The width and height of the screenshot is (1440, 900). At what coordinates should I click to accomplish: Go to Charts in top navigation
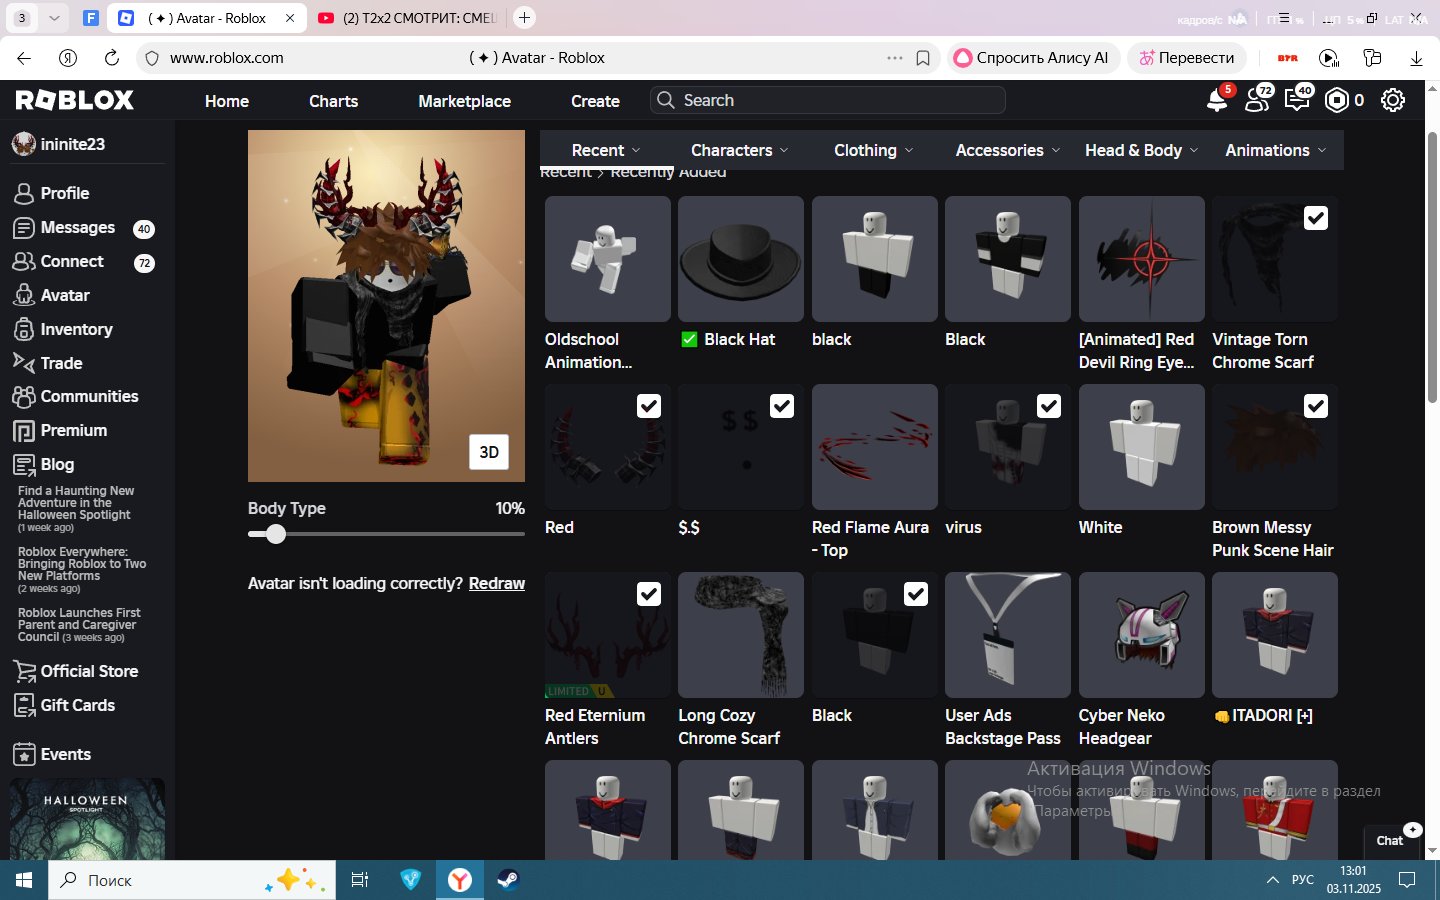tap(333, 101)
